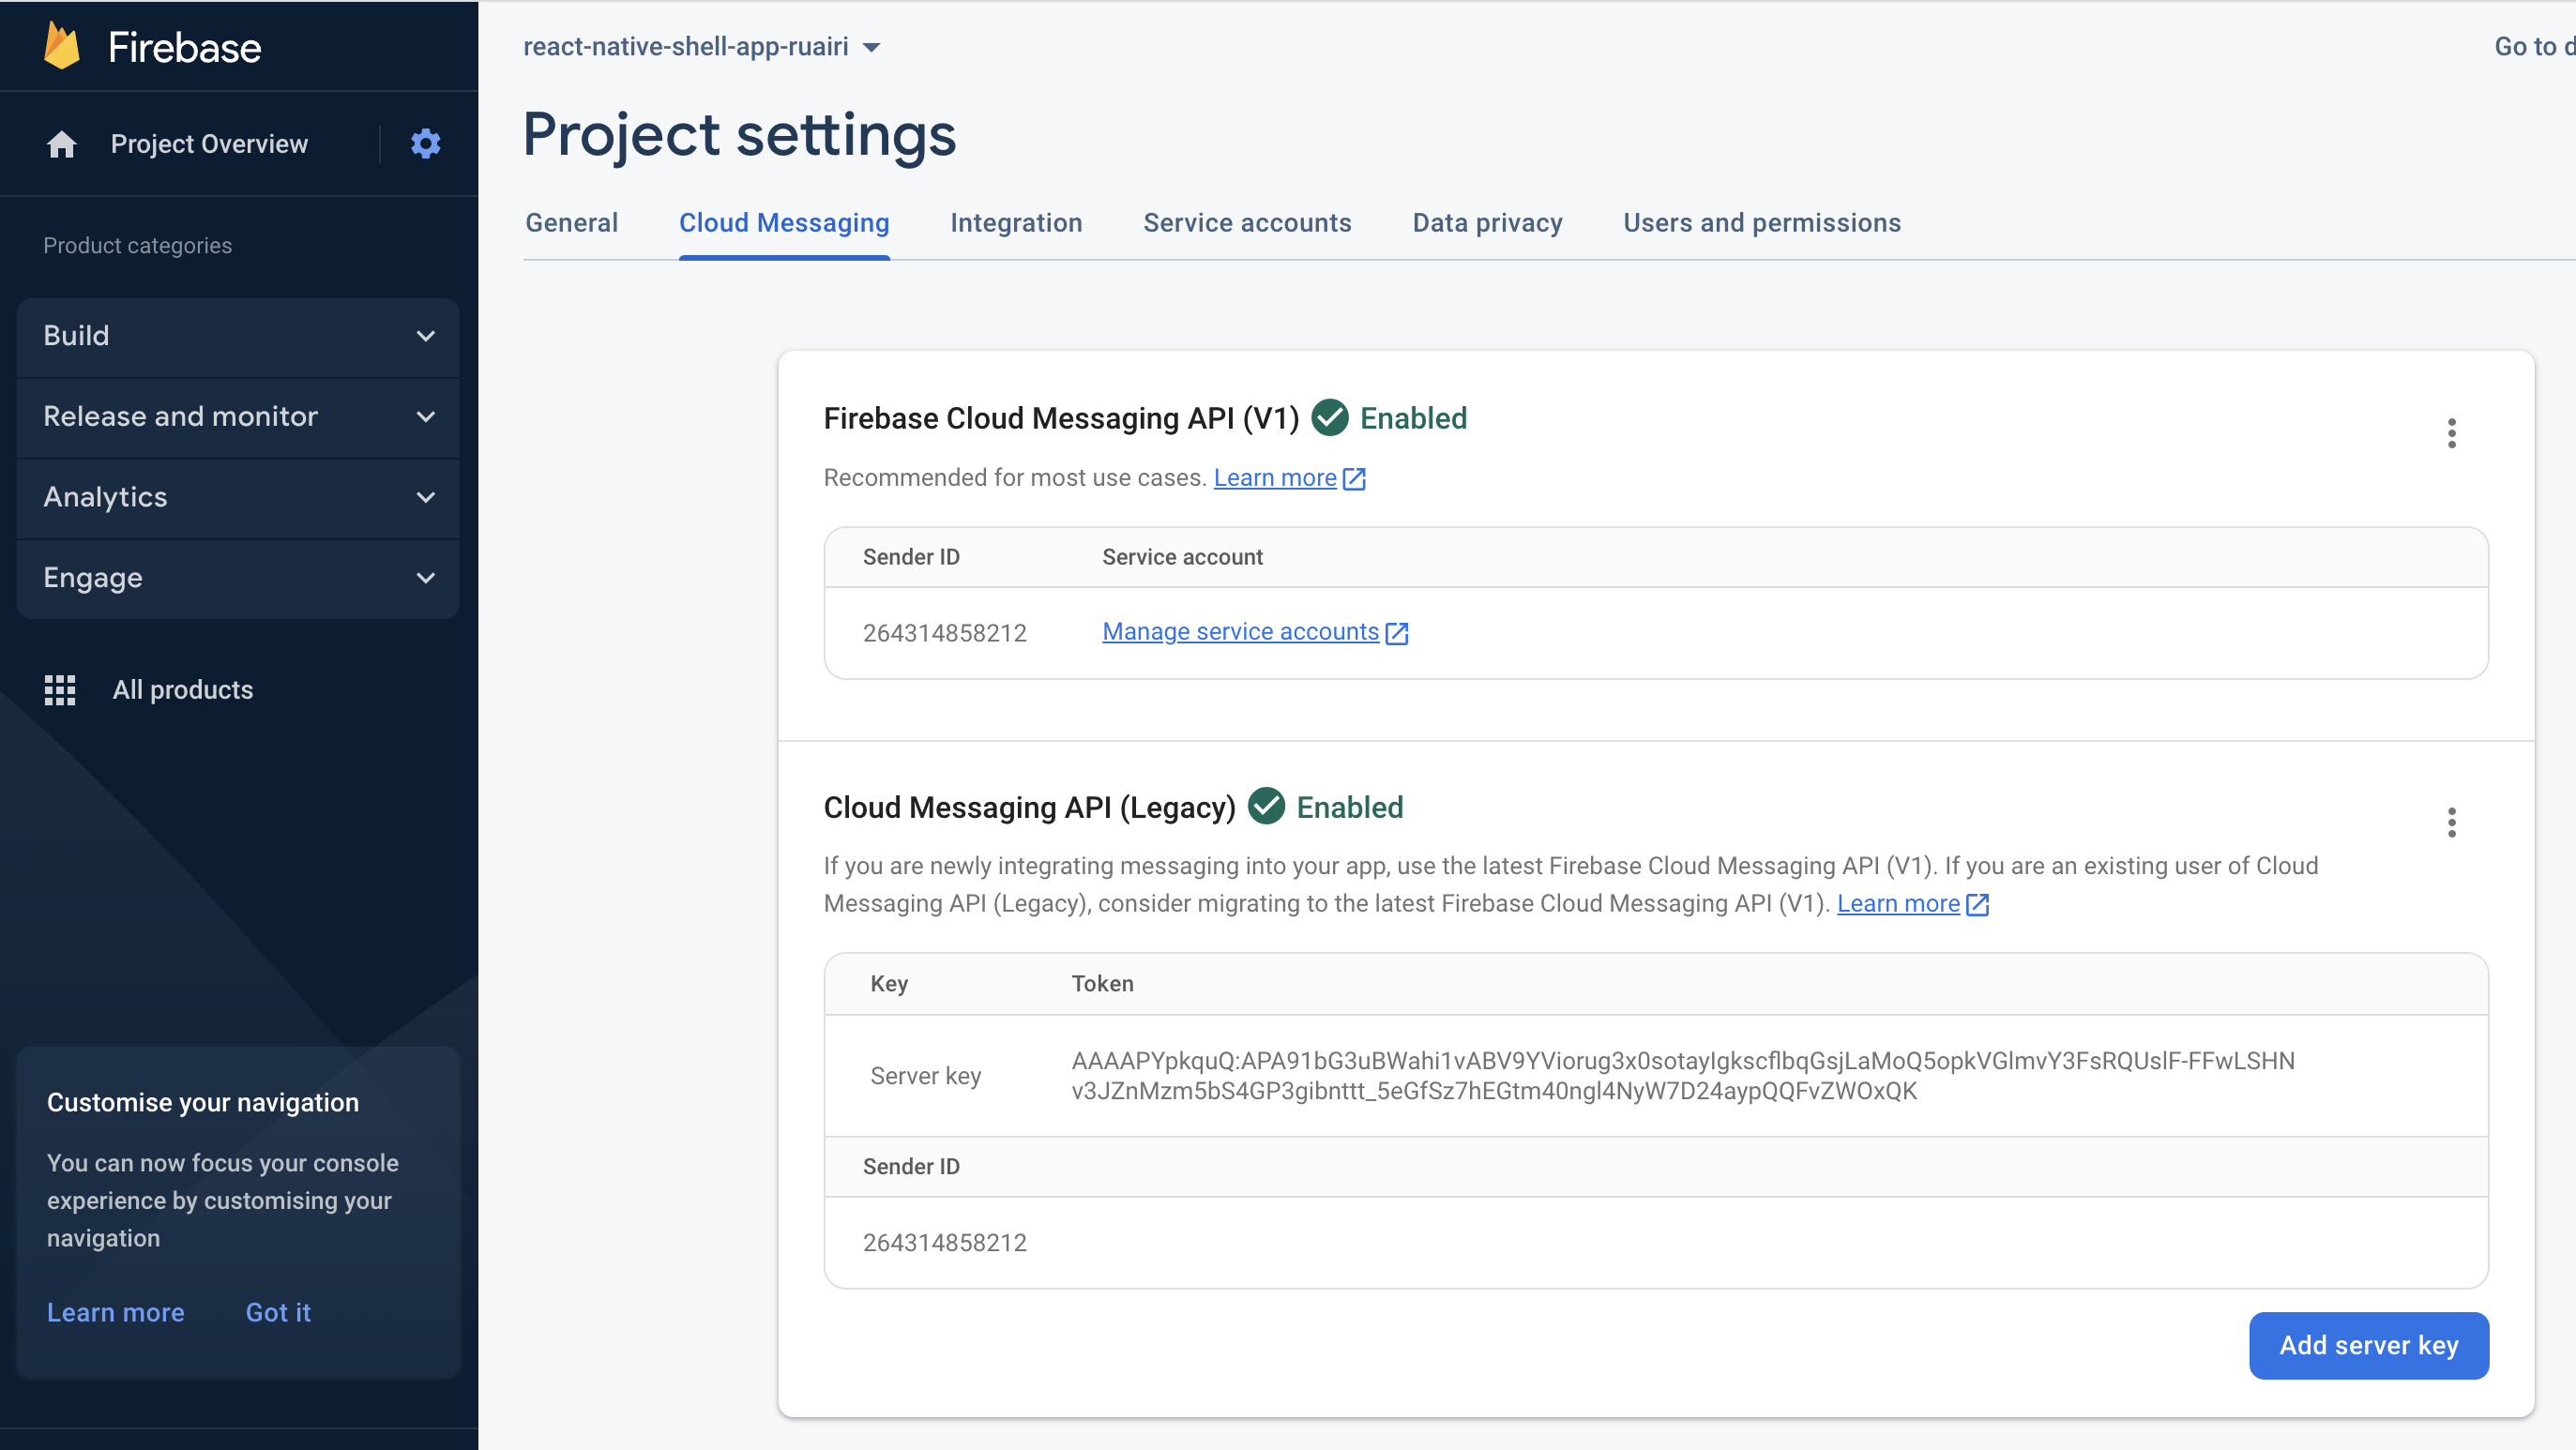The height and width of the screenshot is (1450, 2576).
Task: Follow the Learn more link in the Legacy description
Action: (x=1898, y=904)
